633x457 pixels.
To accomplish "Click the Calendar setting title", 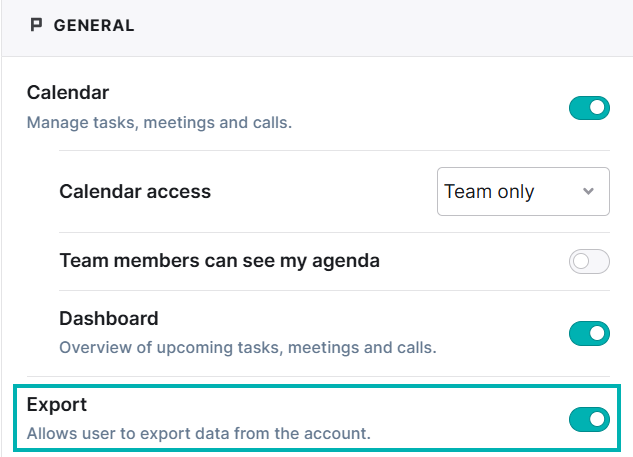I will [x=68, y=93].
